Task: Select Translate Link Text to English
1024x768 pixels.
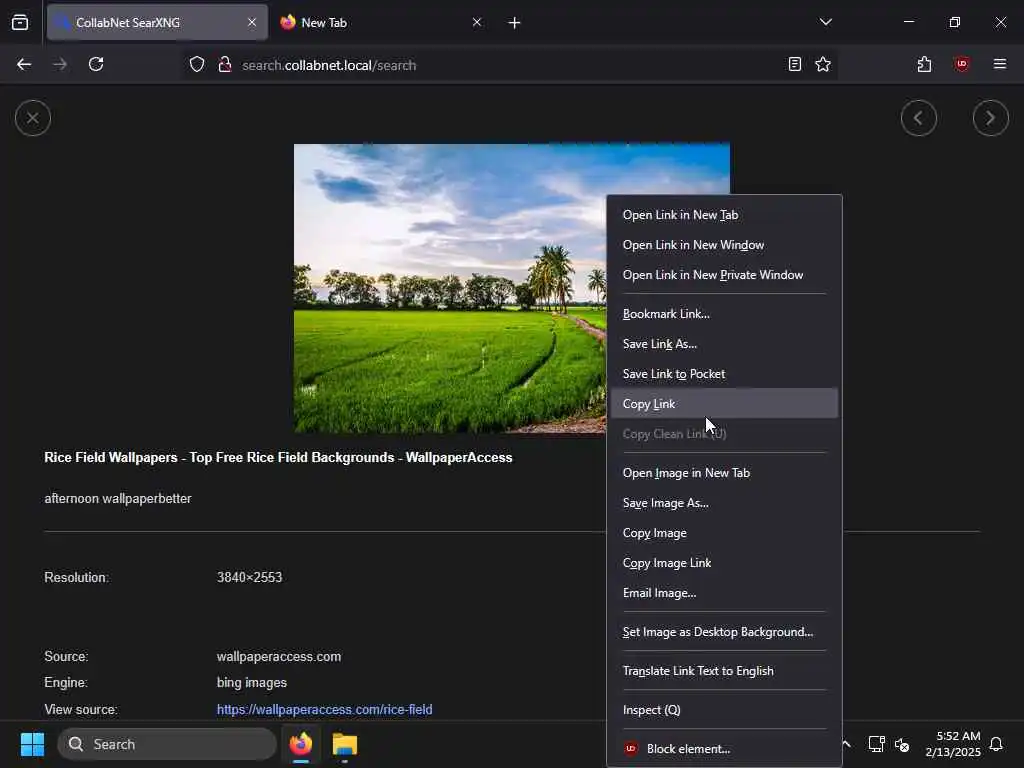Action: [x=724, y=671]
